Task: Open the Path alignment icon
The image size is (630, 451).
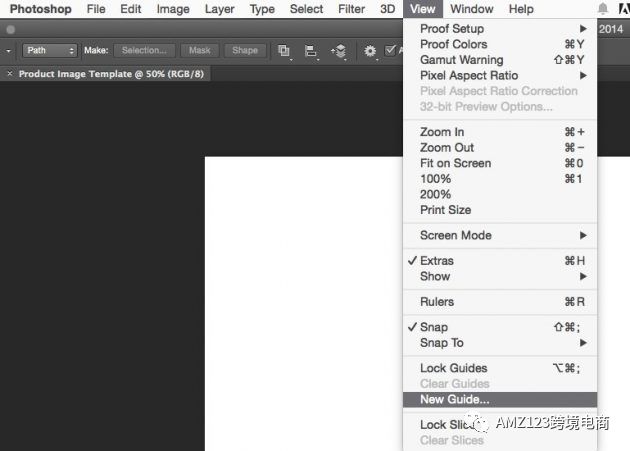Action: point(311,50)
